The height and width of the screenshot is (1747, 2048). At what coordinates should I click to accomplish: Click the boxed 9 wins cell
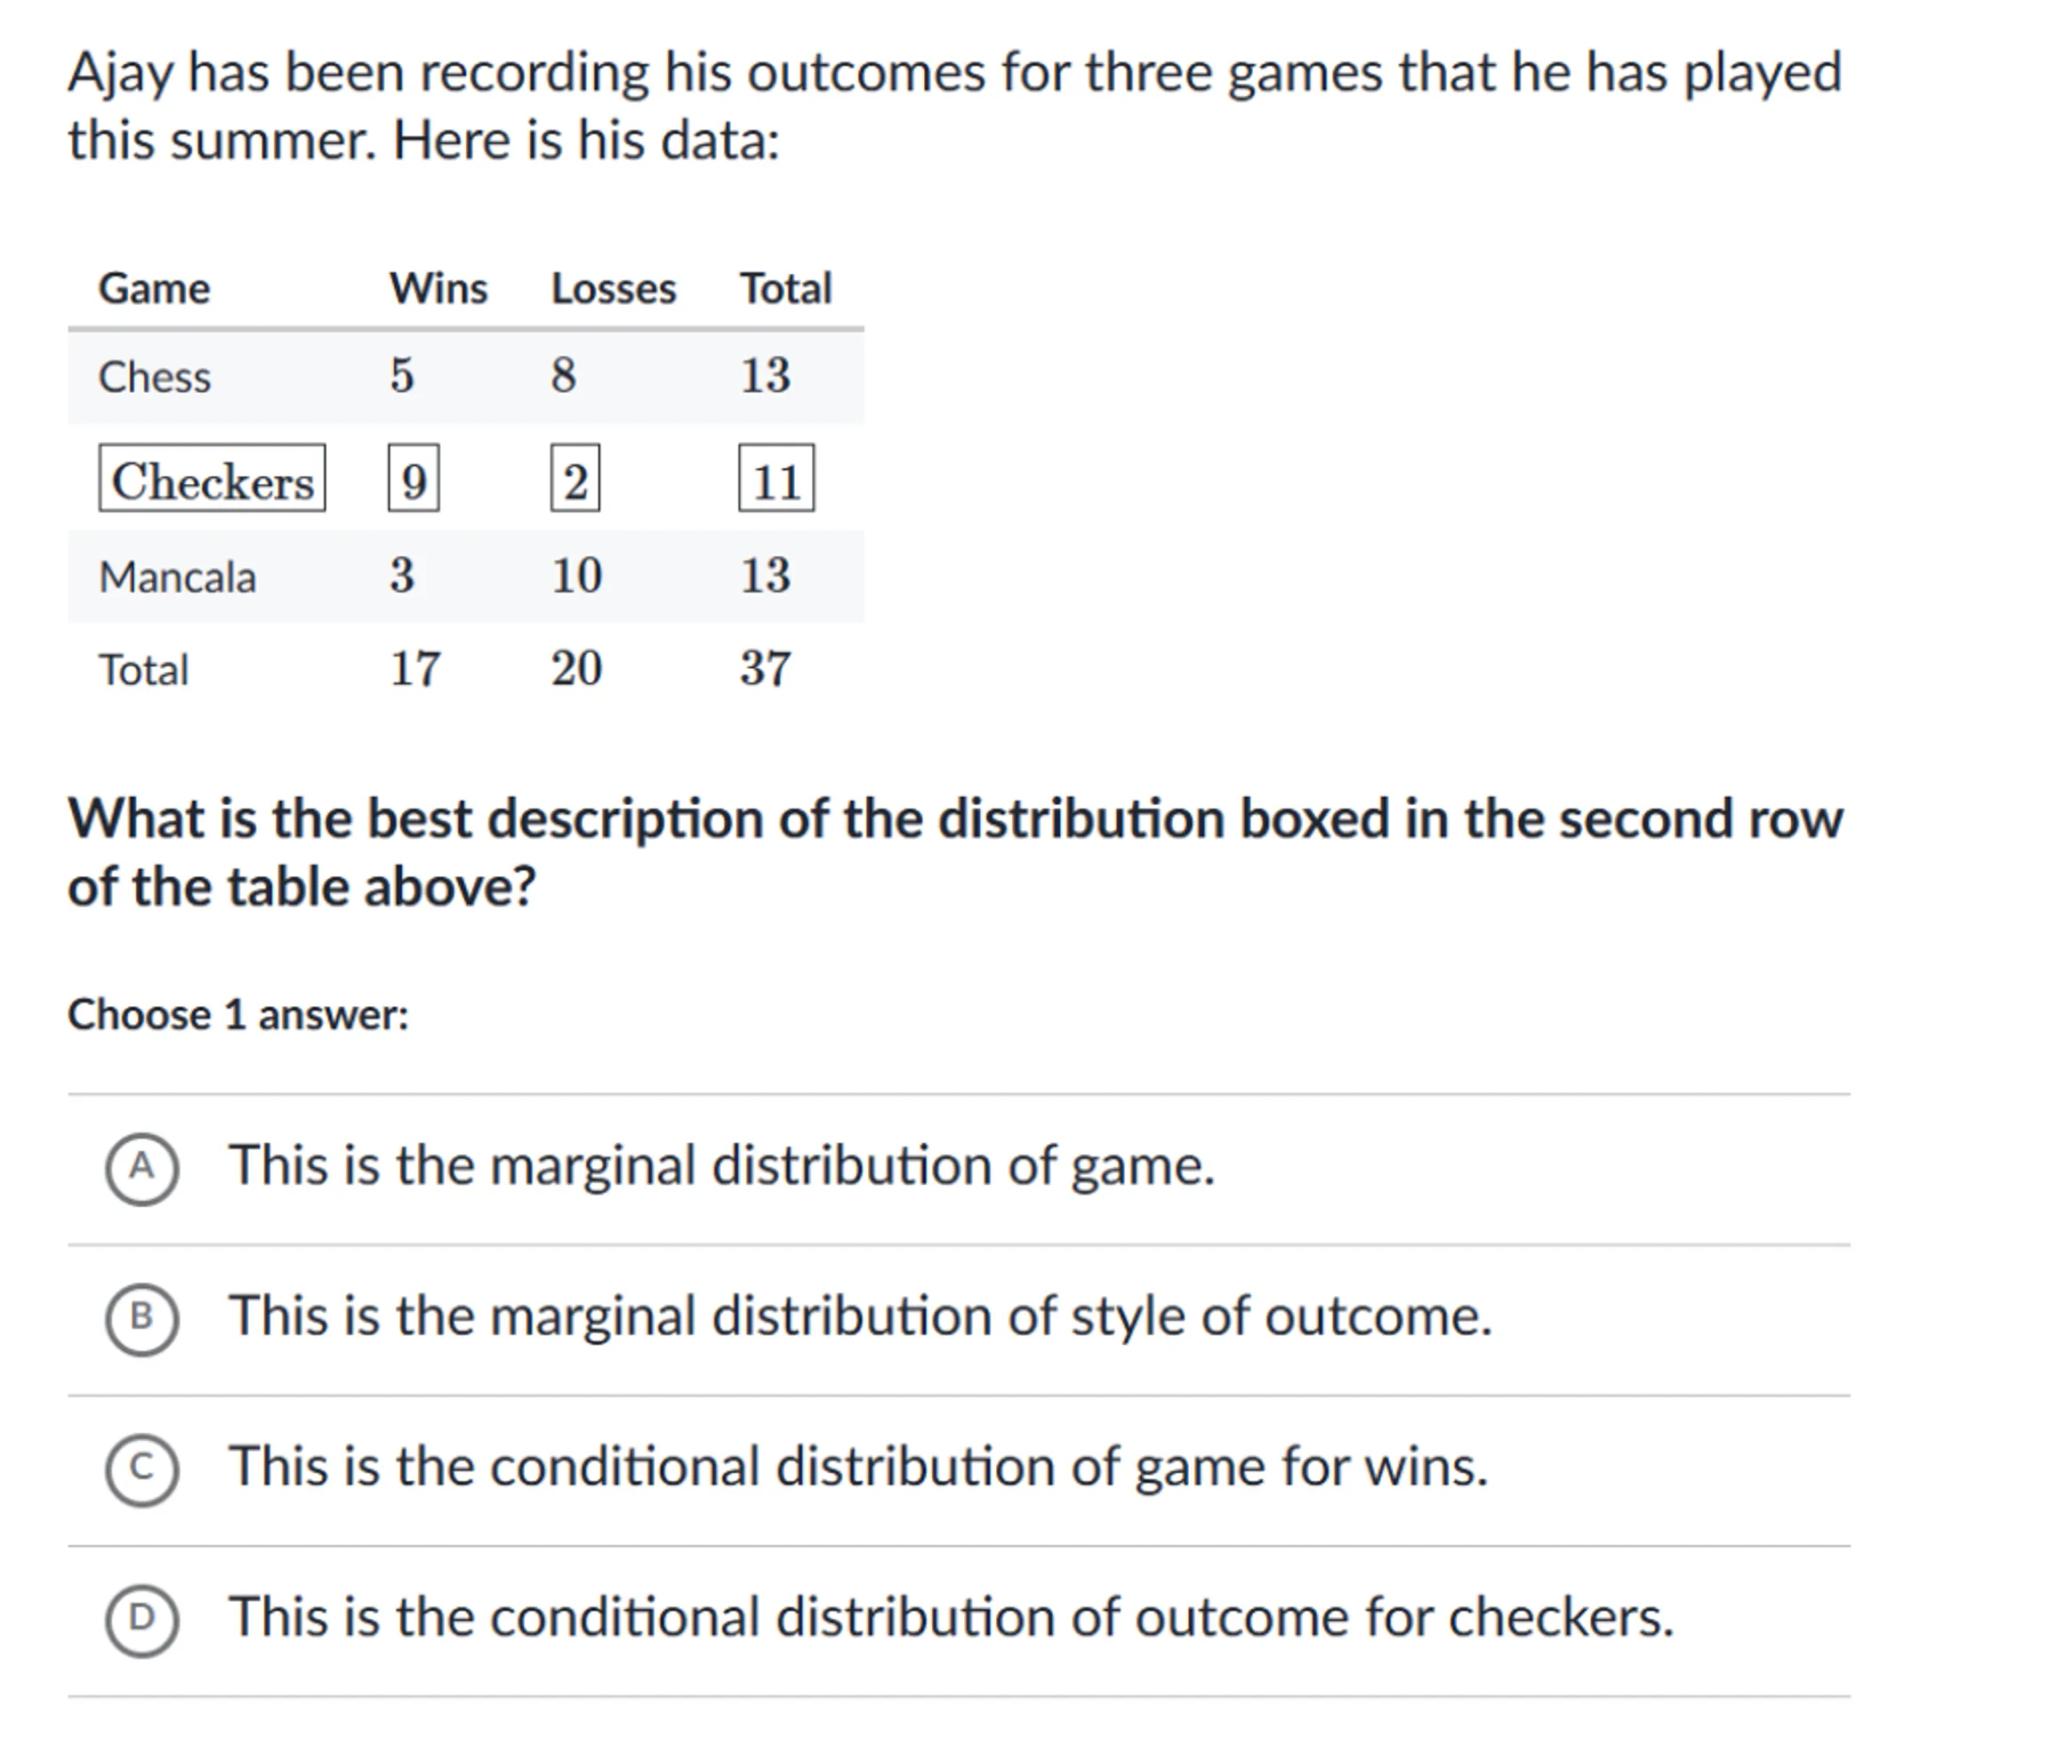(x=413, y=480)
